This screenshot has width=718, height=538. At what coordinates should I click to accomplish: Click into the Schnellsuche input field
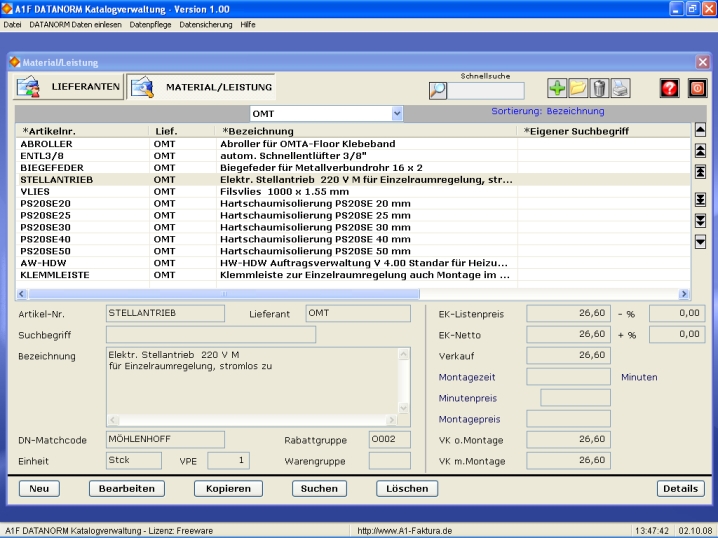point(486,91)
